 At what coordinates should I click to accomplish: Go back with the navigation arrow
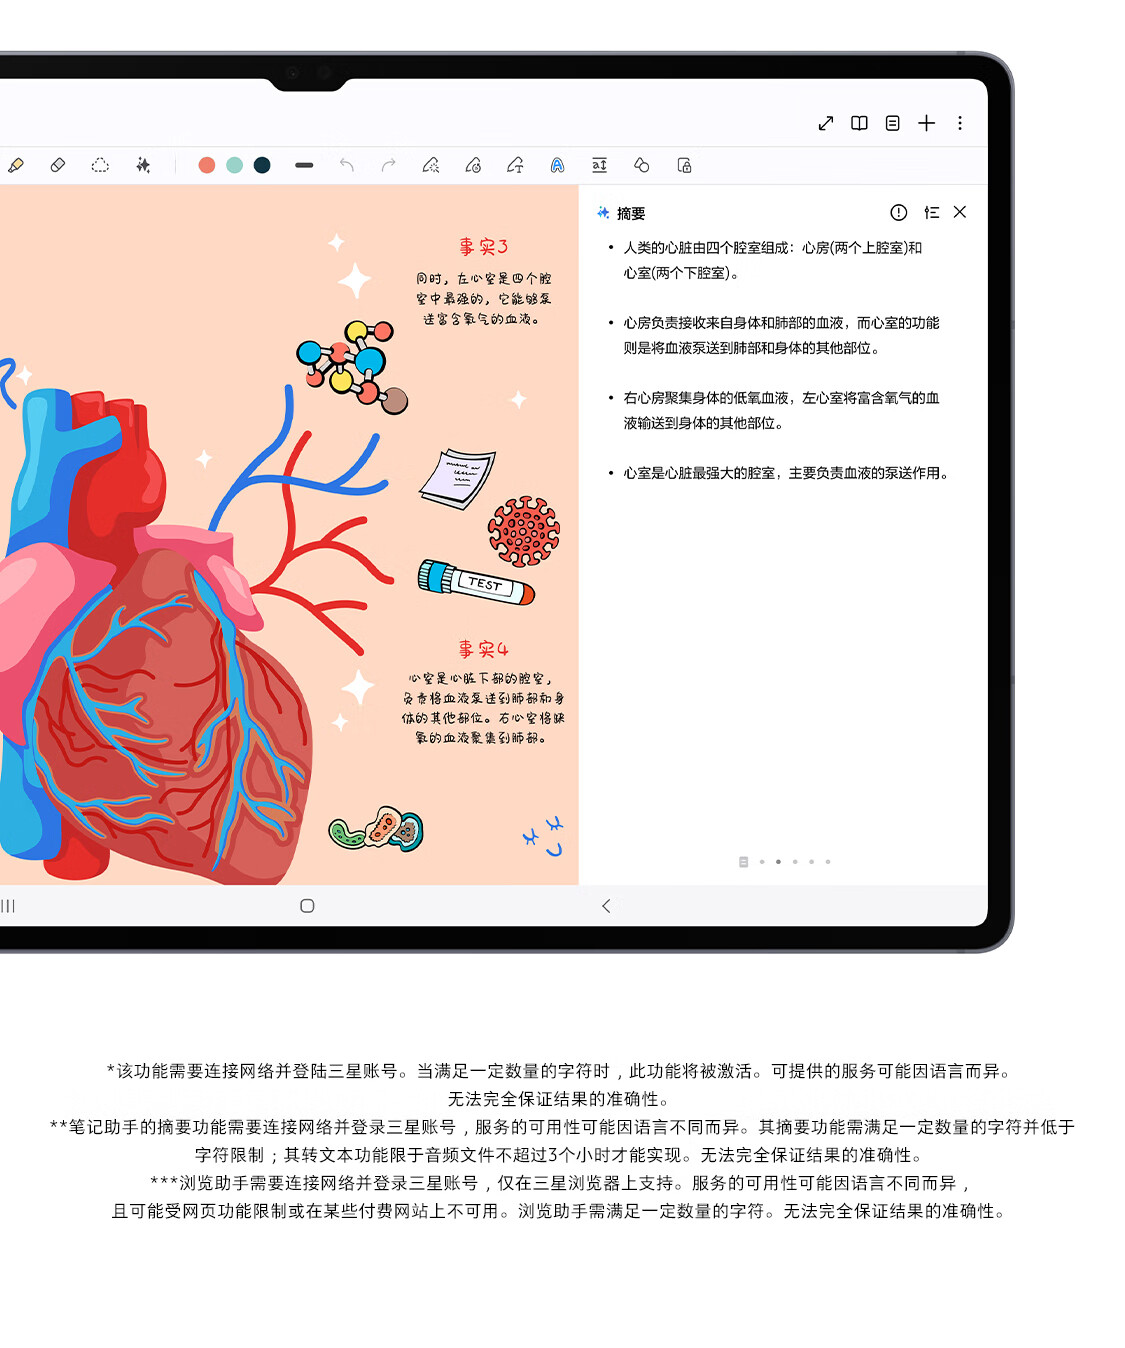click(x=606, y=906)
